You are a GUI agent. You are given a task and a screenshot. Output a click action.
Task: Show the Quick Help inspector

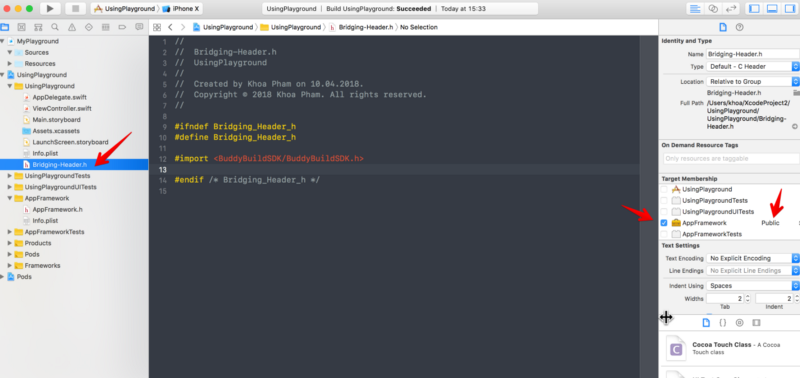point(739,28)
